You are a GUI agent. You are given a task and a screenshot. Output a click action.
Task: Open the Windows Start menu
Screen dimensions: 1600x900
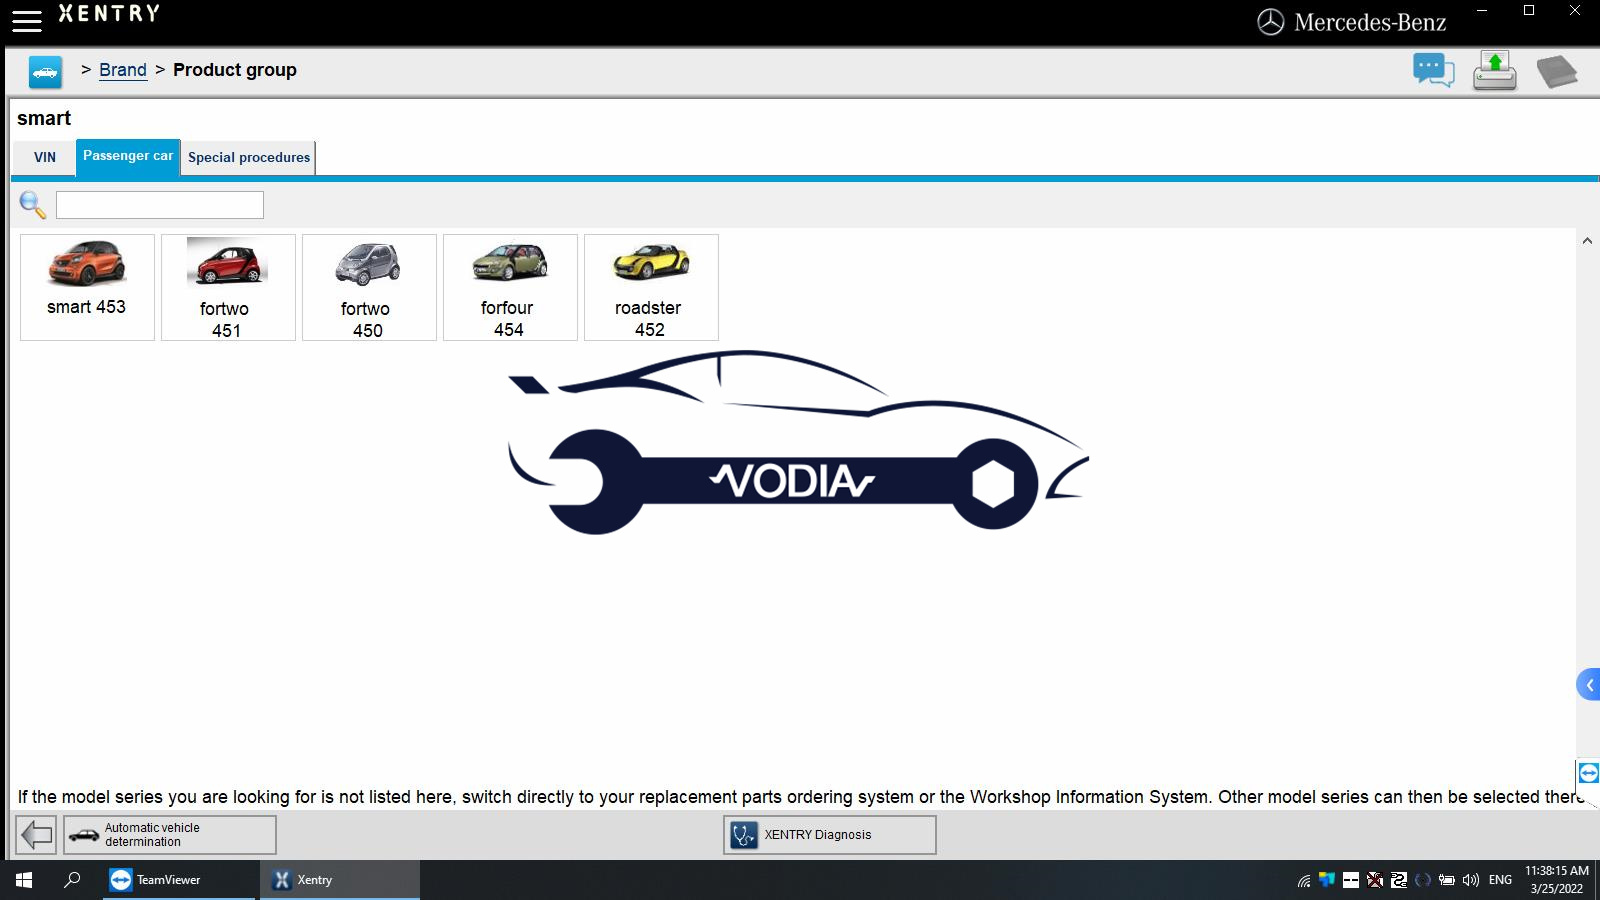(x=24, y=880)
